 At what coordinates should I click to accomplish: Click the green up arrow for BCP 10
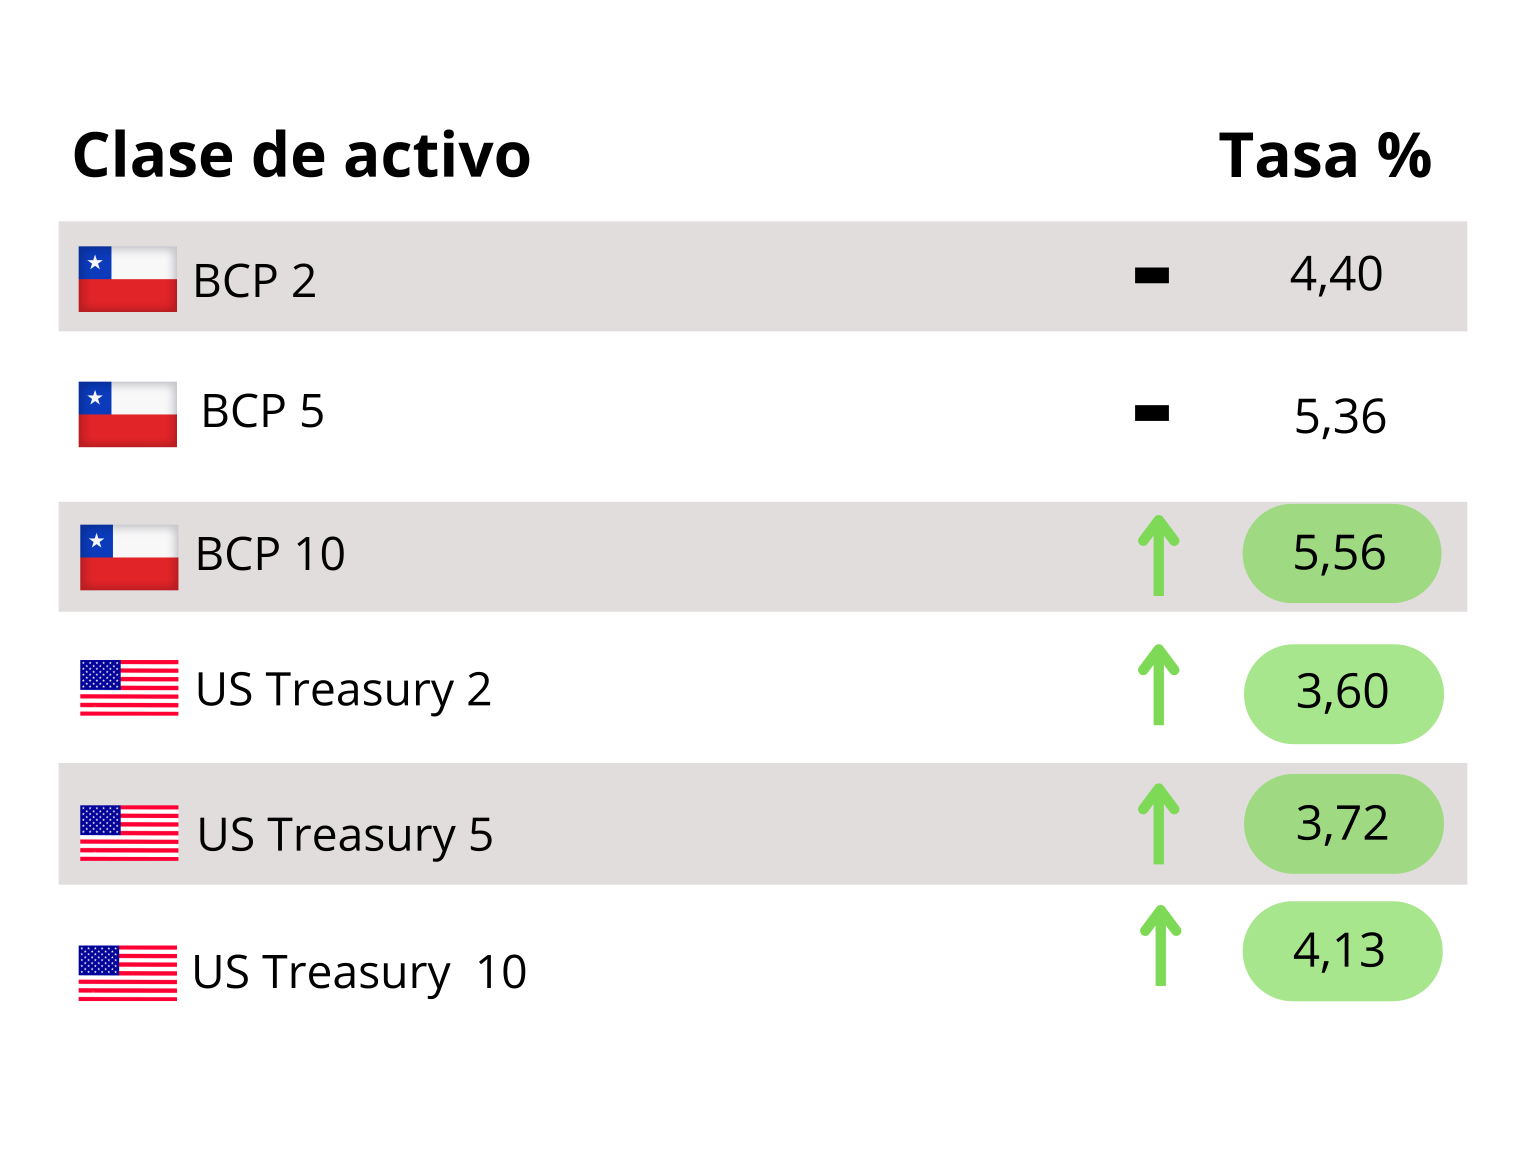tap(1159, 556)
